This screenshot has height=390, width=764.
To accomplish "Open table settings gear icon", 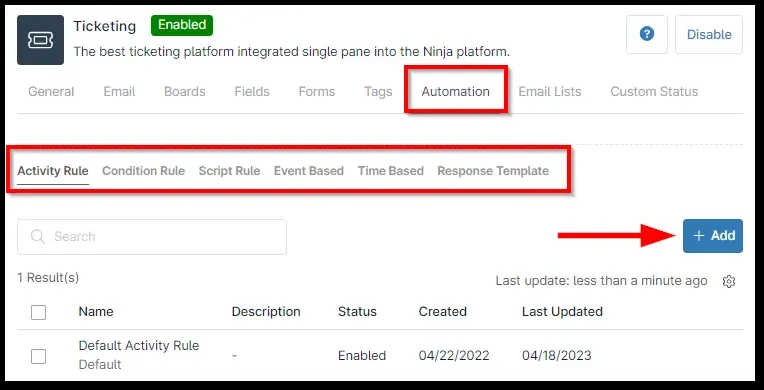I will pyautogui.click(x=728, y=281).
